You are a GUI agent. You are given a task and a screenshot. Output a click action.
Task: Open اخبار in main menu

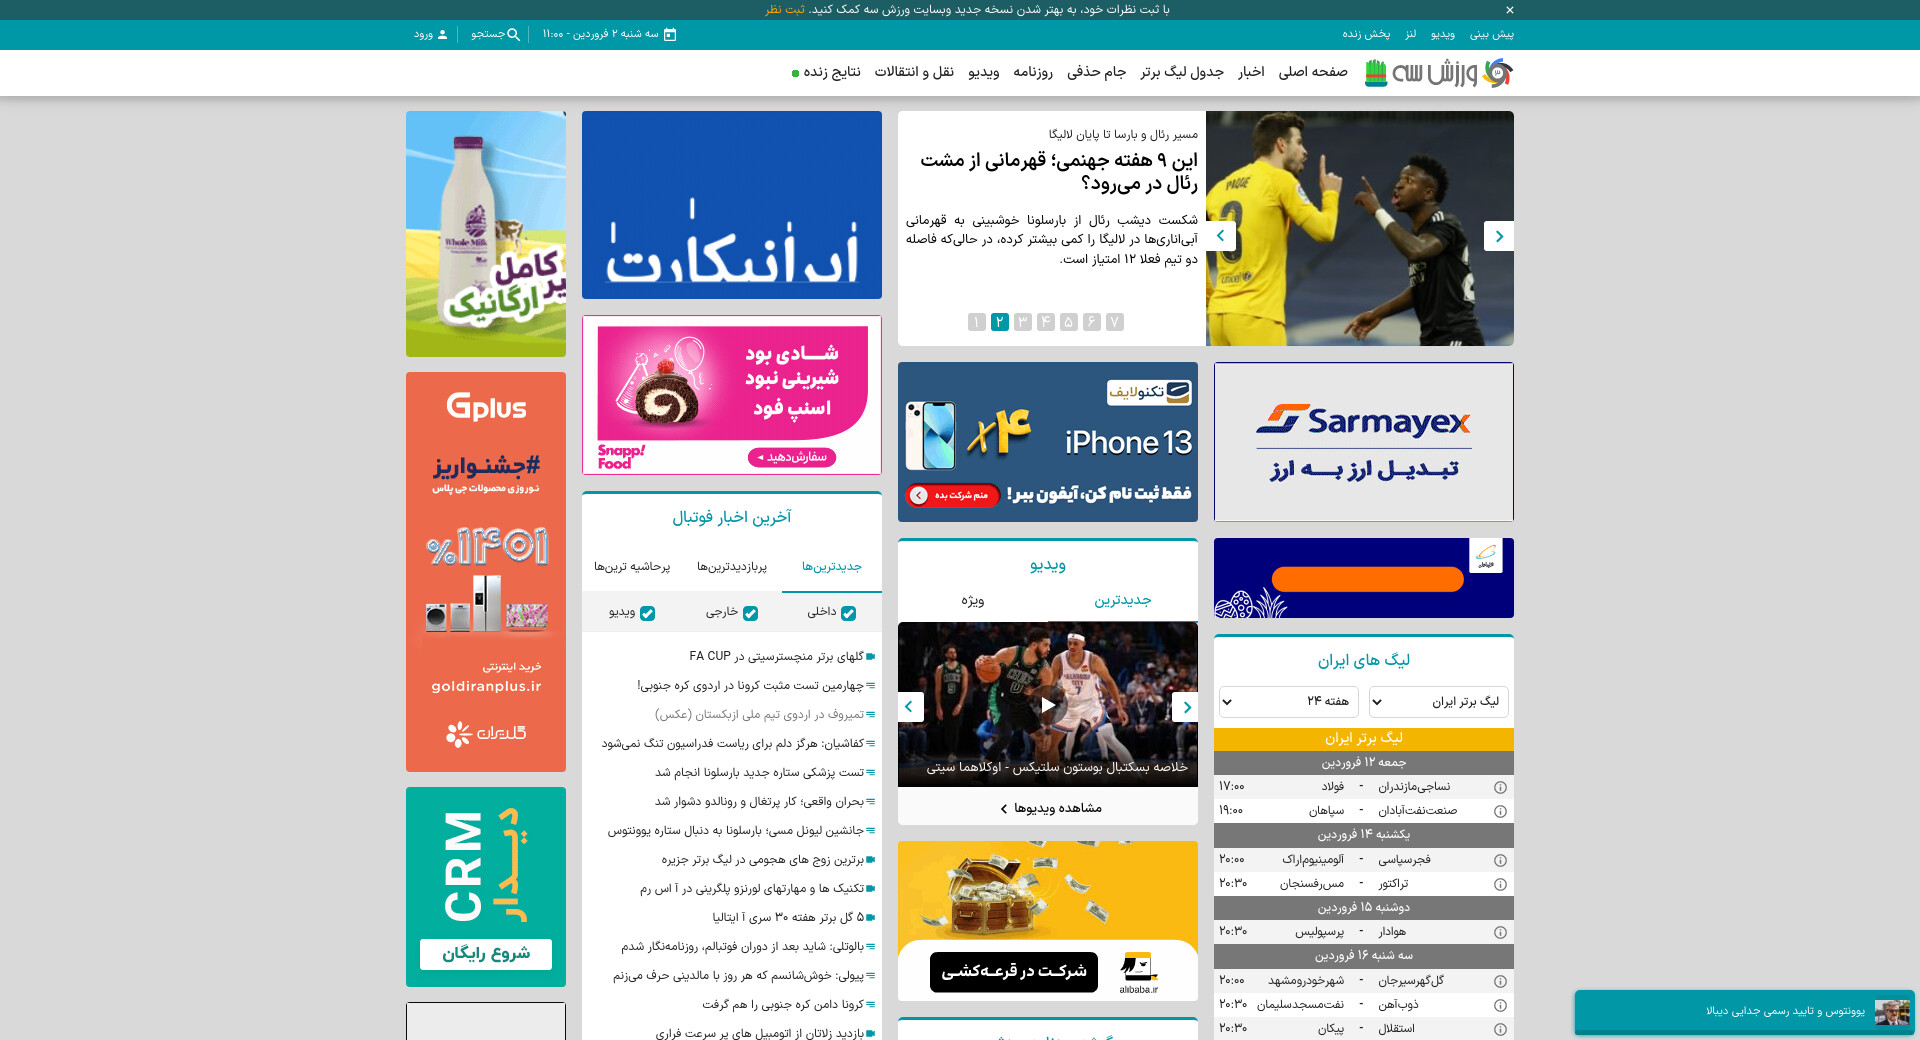coord(1251,72)
